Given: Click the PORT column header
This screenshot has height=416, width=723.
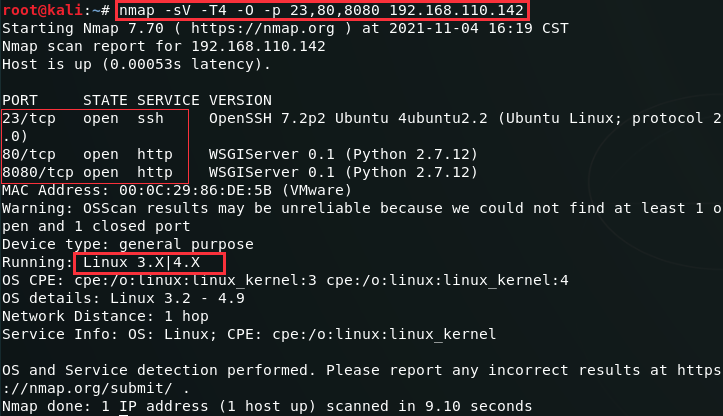Looking at the screenshot, I should 19,101.
